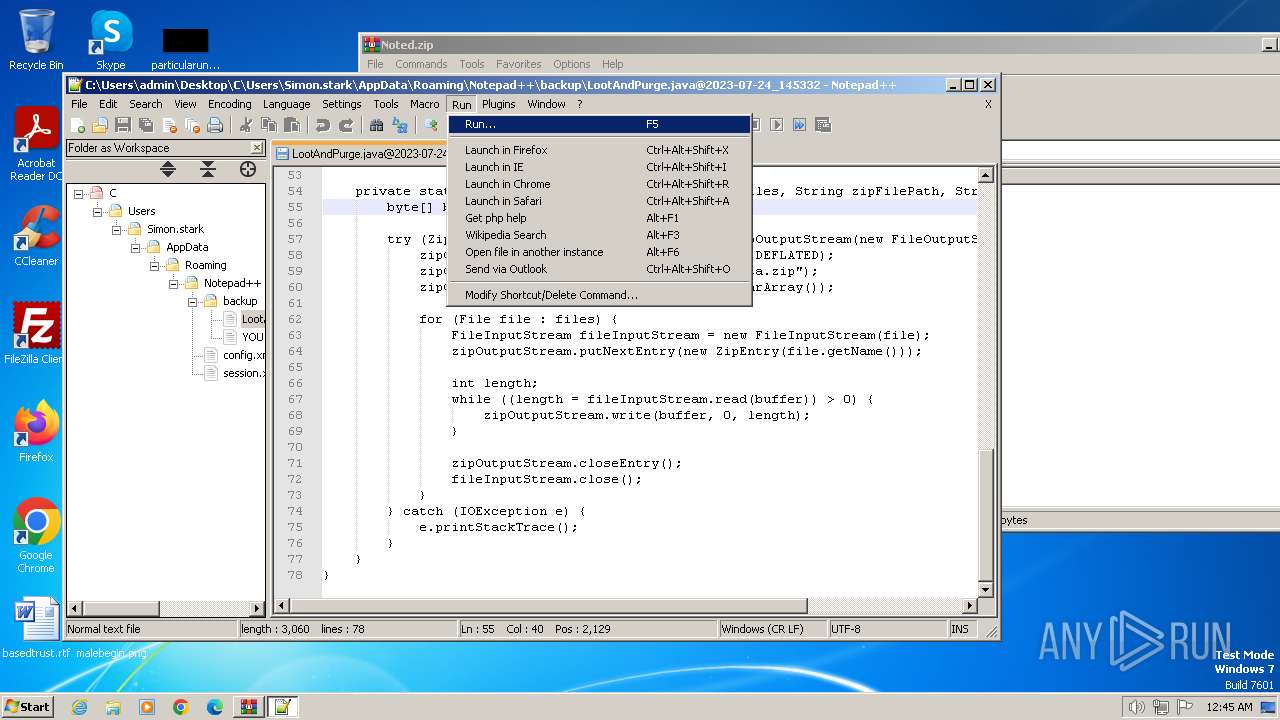This screenshot has width=1280, height=720.
Task: Select the LootAndPurge file in tree
Action: [252, 319]
